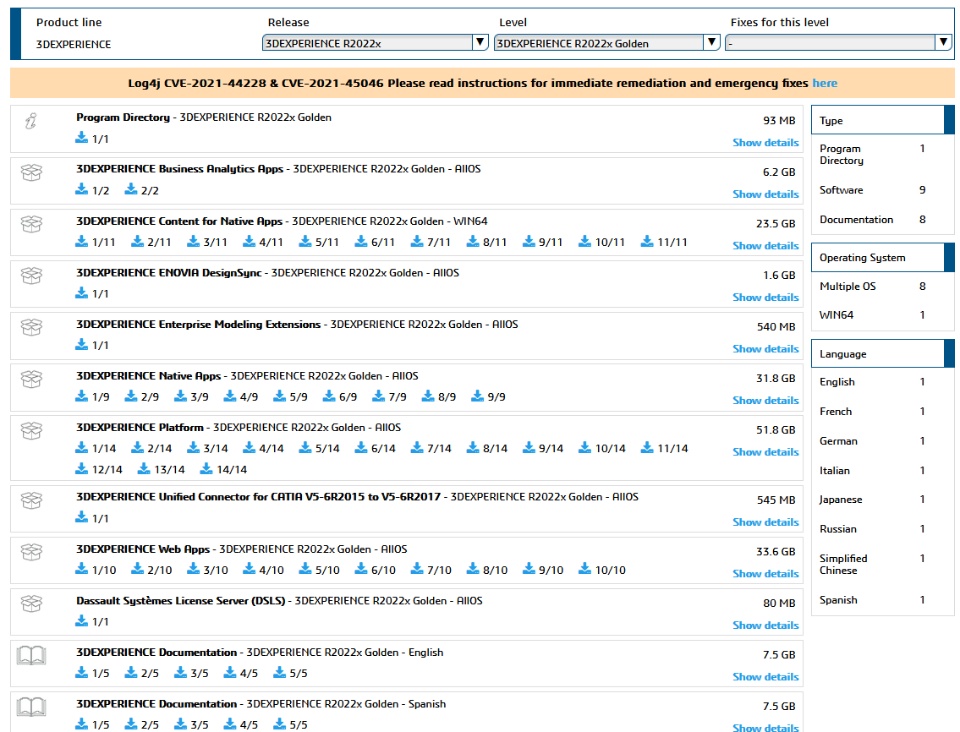Download Platform part 12/14
The width and height of the screenshot is (960, 732).
(x=99, y=469)
